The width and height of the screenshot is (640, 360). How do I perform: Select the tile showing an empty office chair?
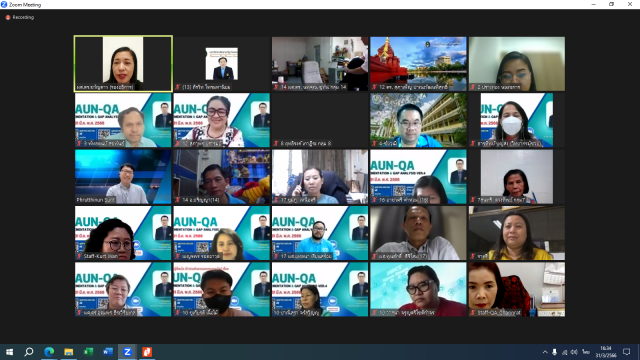(x=320, y=64)
